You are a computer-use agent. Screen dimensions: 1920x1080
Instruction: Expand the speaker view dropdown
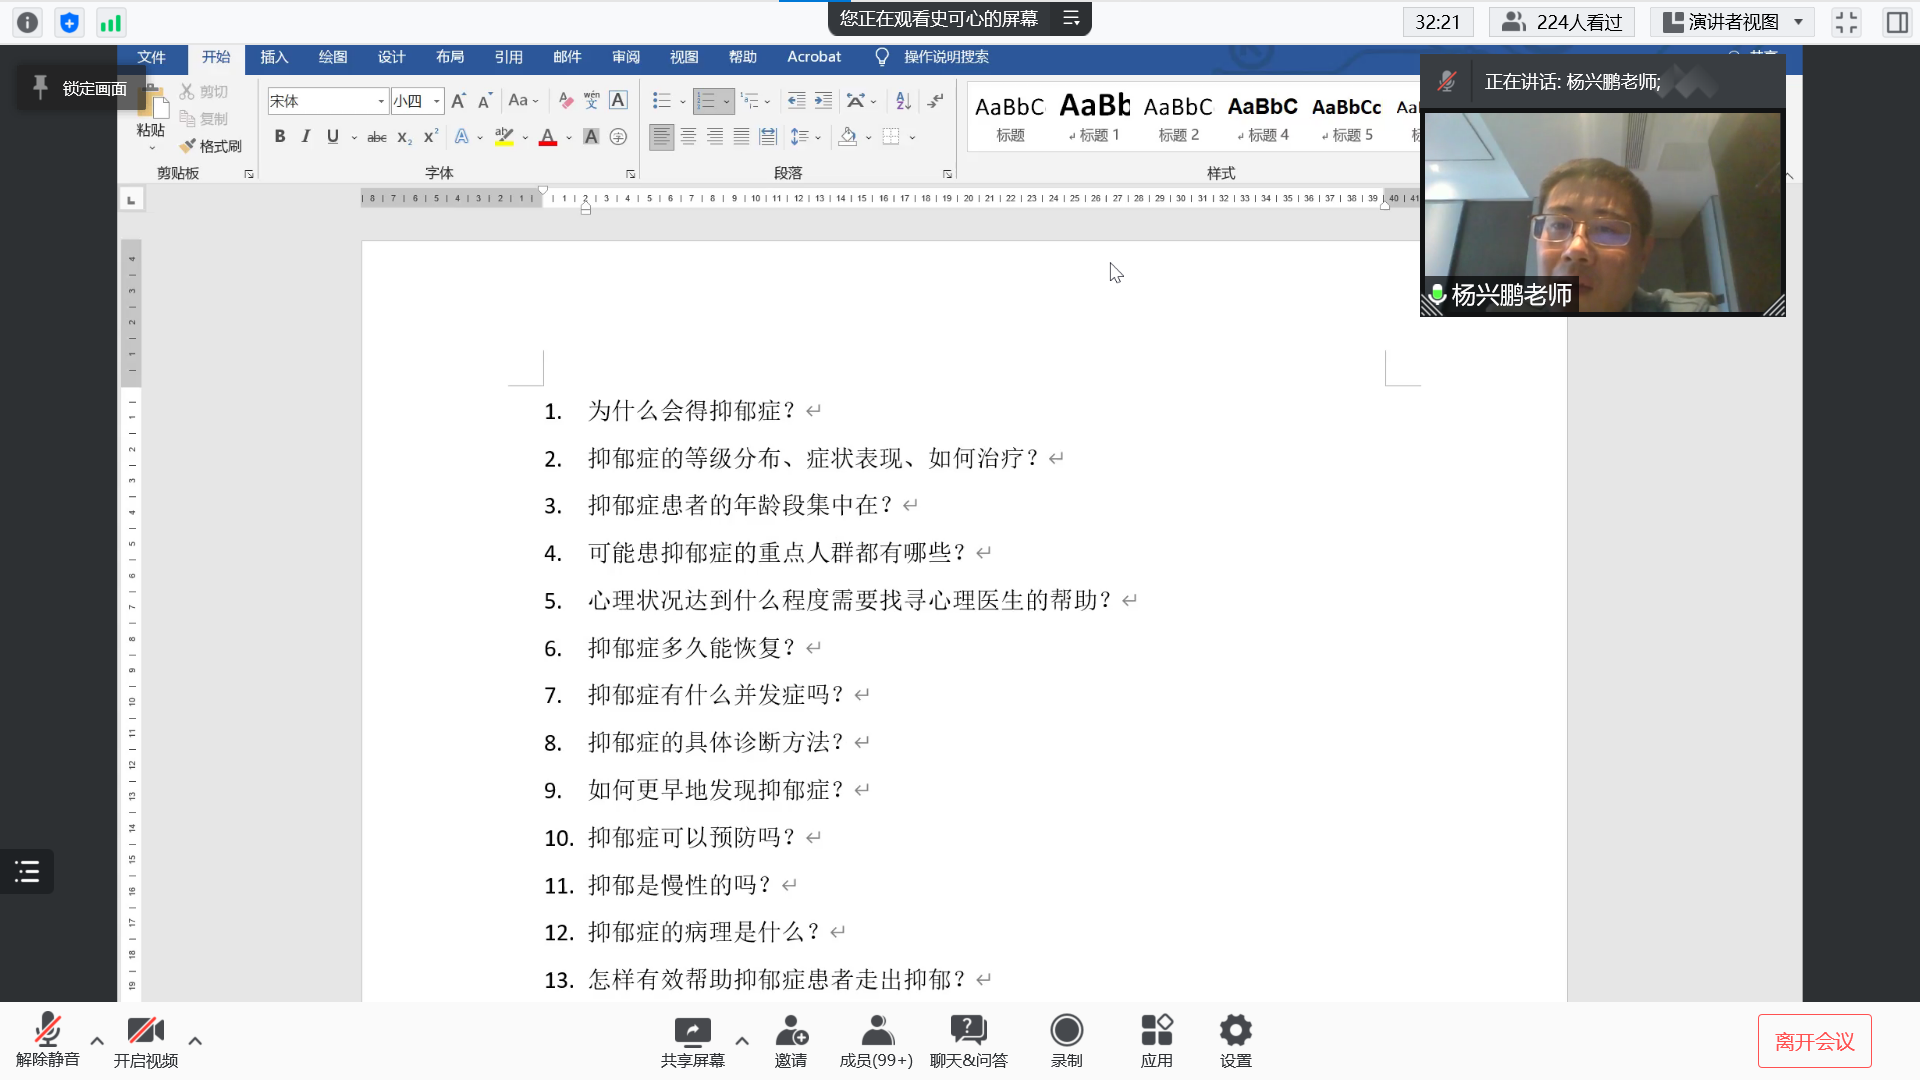click(x=1798, y=22)
